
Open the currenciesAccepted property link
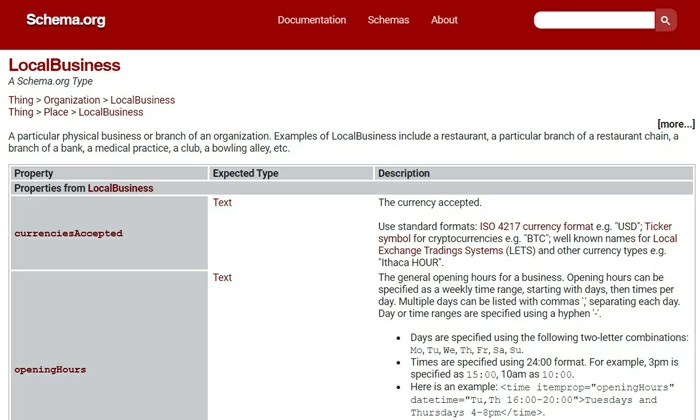[68, 233]
